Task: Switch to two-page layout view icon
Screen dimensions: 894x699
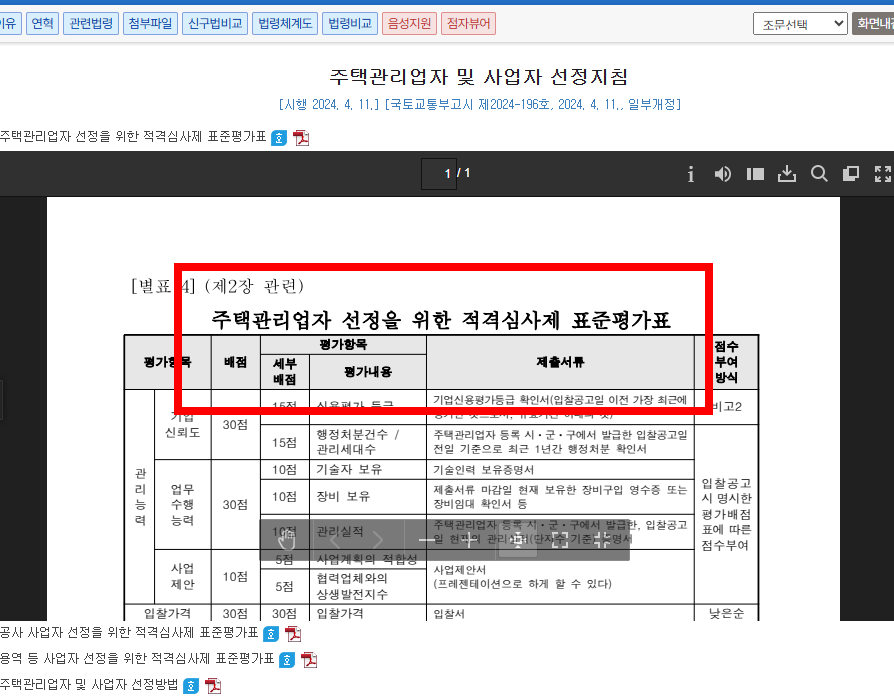Action: pos(754,173)
